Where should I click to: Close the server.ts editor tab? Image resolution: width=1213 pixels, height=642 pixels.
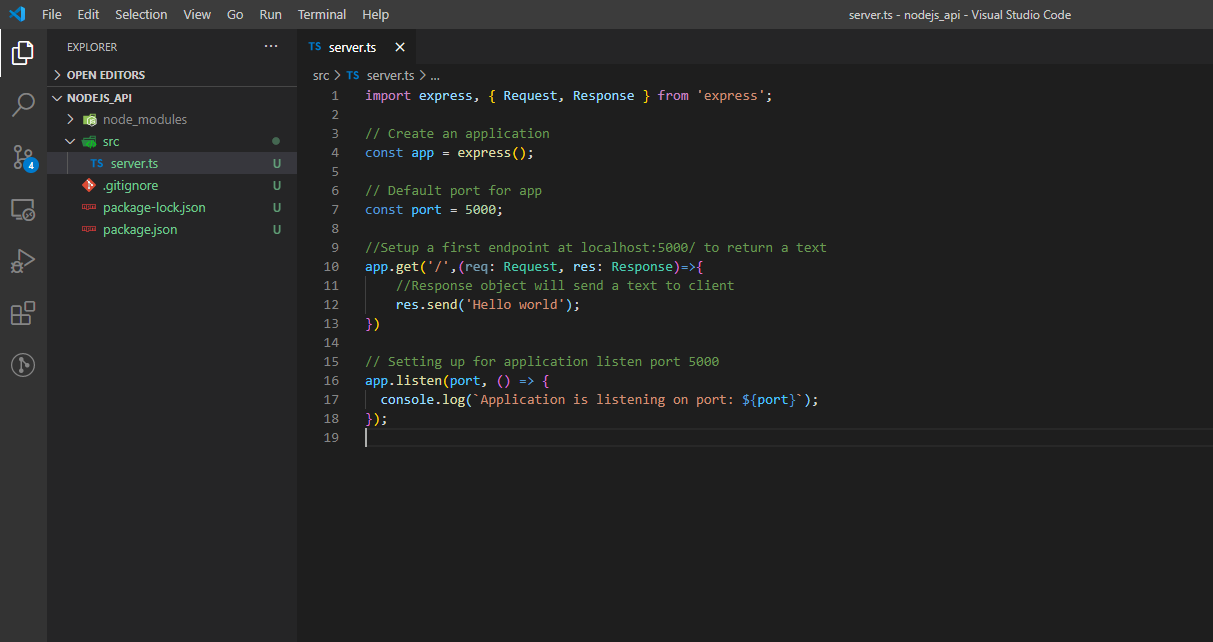coord(400,47)
